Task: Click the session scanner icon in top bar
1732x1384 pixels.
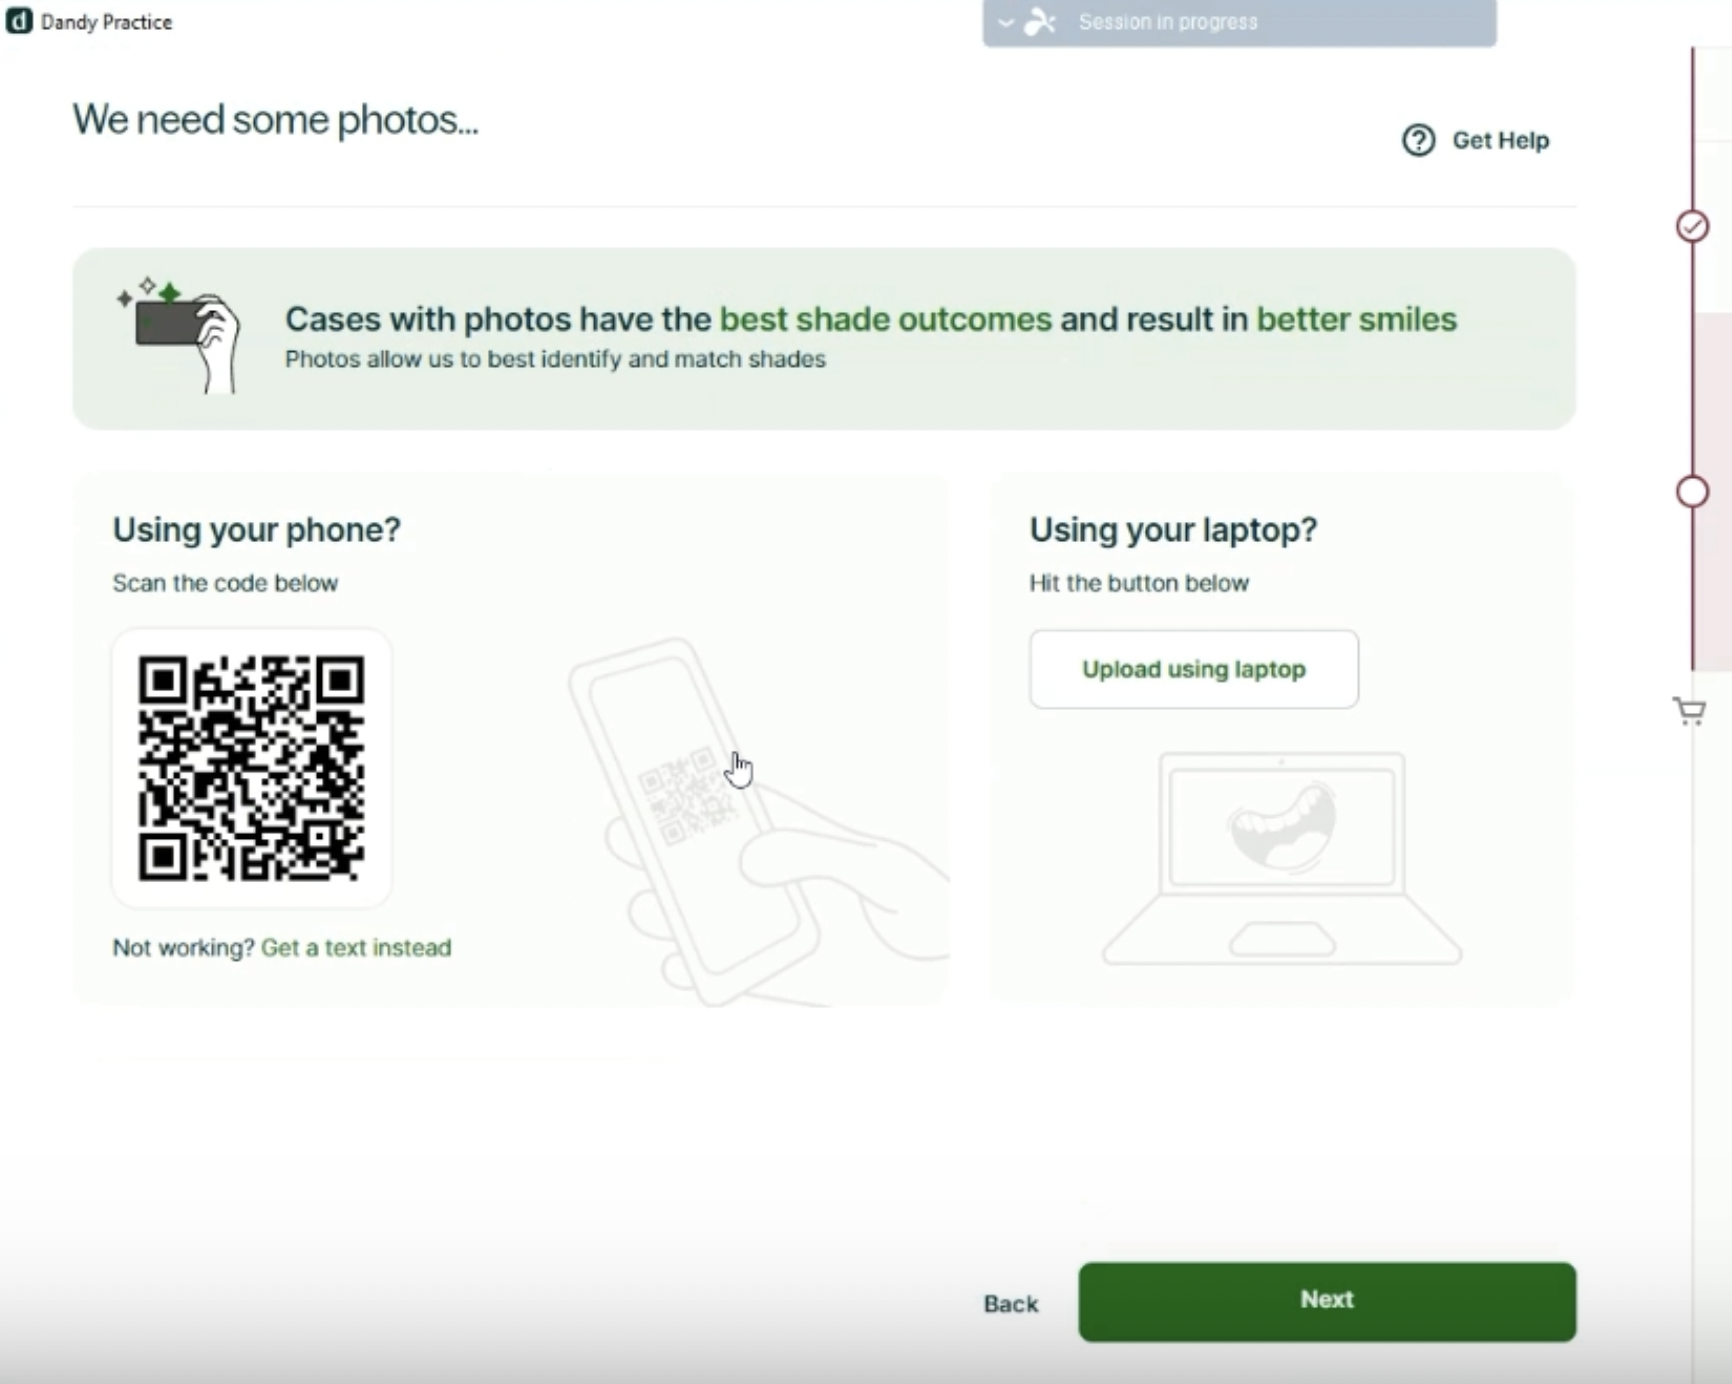Action: [1040, 22]
